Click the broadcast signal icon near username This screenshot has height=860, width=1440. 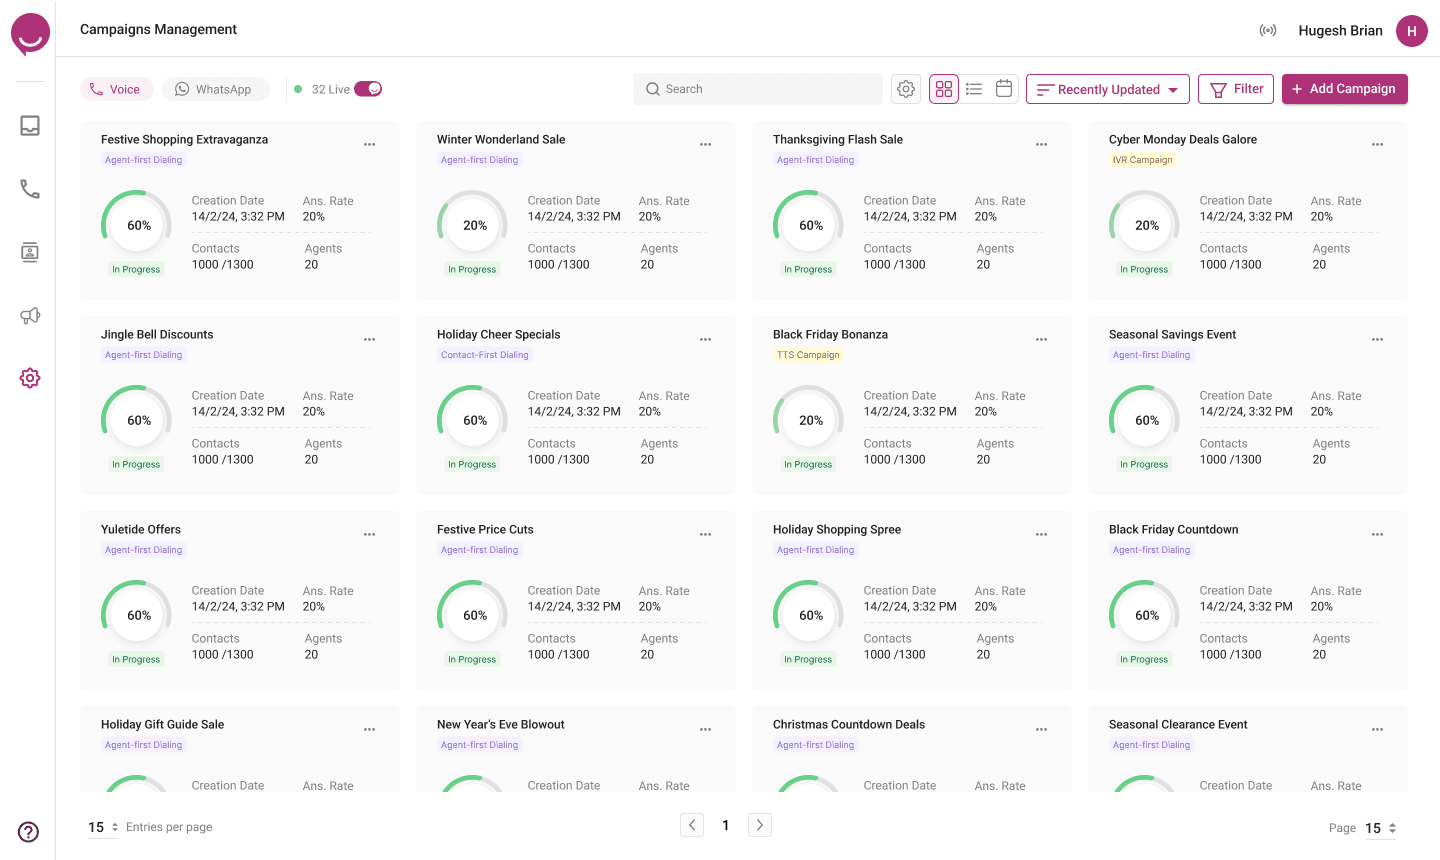[1268, 30]
